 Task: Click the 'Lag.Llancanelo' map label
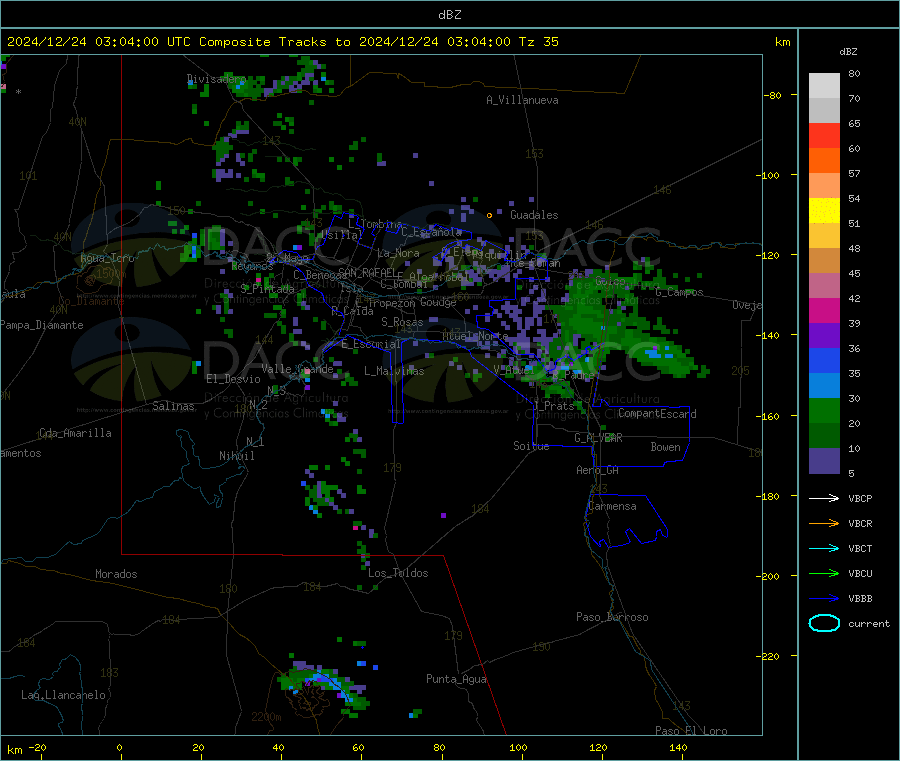[x=63, y=695]
